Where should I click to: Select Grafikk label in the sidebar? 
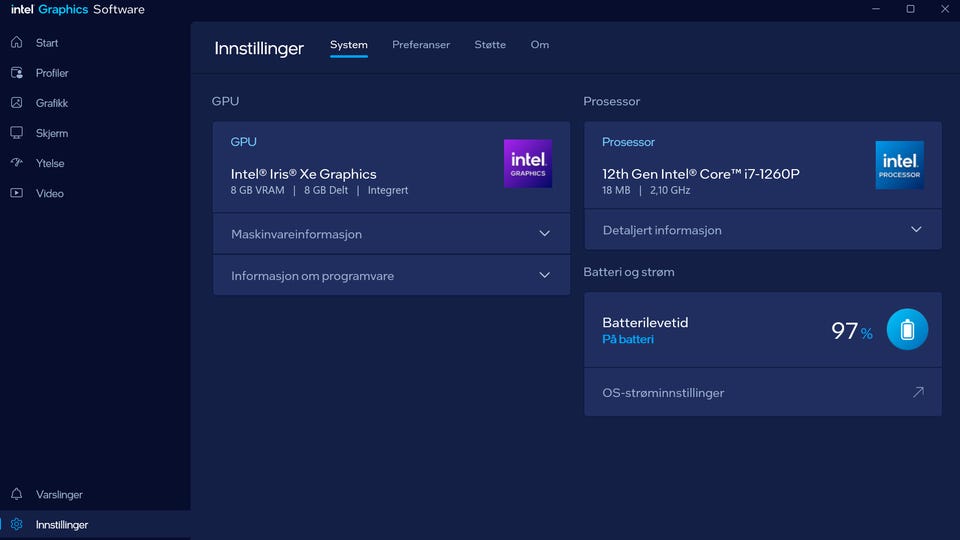tap(52, 103)
